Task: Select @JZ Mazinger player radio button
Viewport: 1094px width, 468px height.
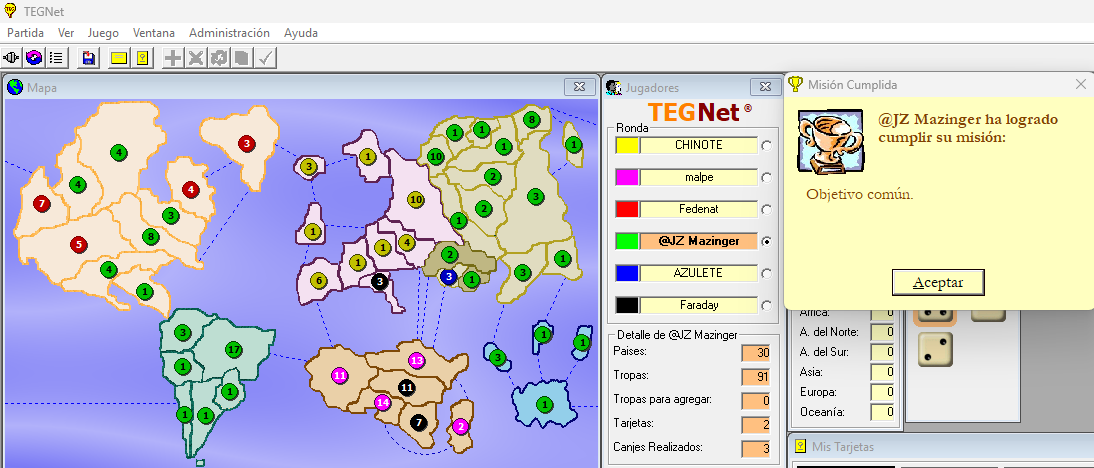Action: (767, 241)
